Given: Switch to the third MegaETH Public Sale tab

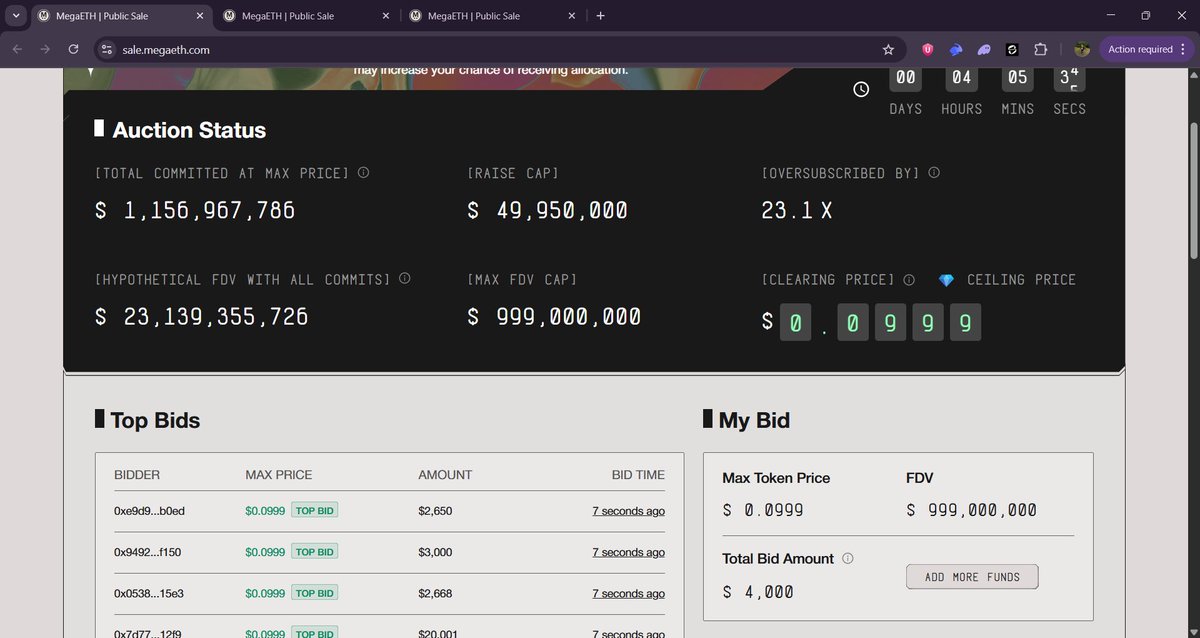Looking at the screenshot, I should [492, 16].
